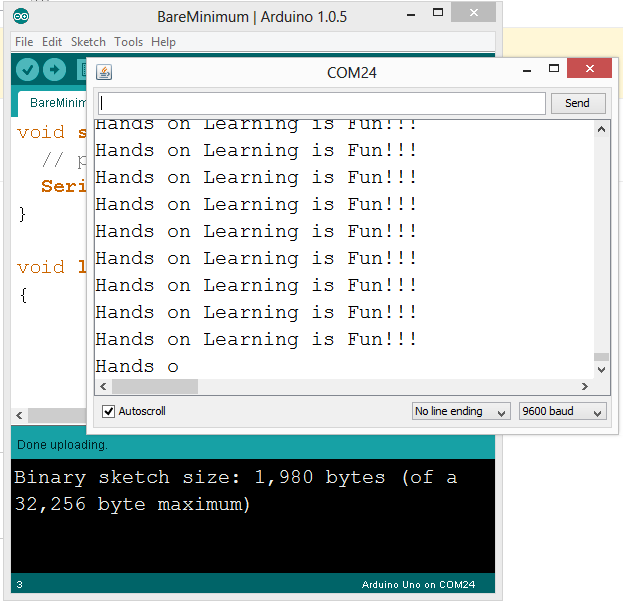This screenshot has height=601, width=623.
Task: Click the Arduino logo in title bar
Action: click(21, 17)
